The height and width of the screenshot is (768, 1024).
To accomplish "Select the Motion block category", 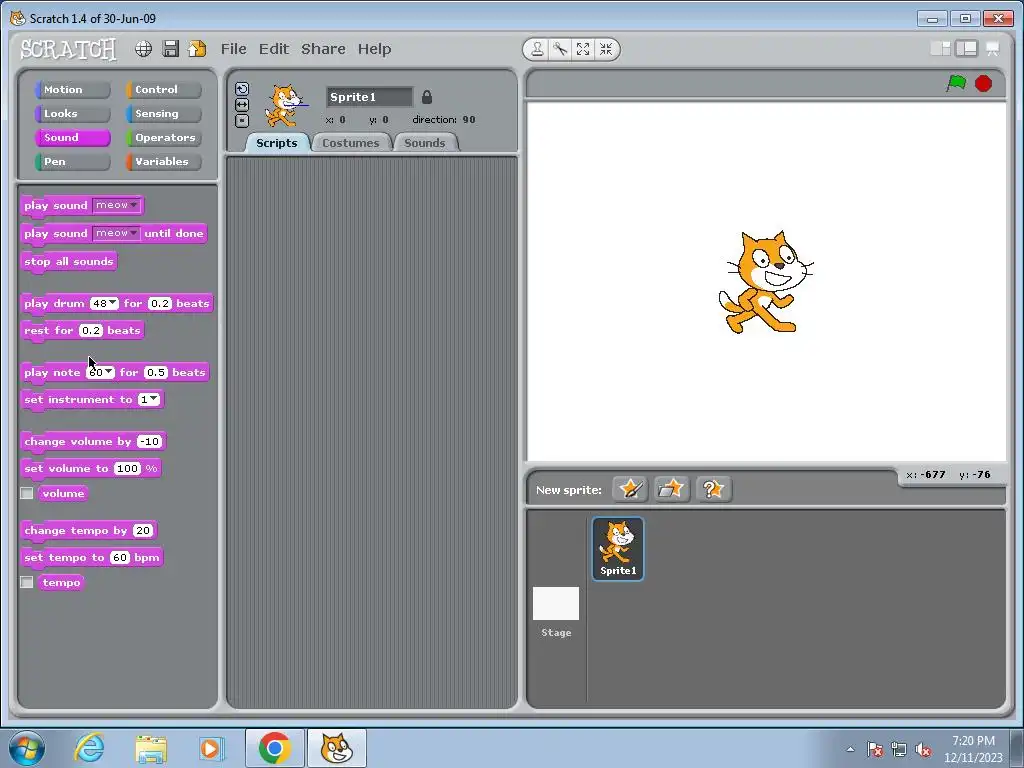I will coord(72,89).
